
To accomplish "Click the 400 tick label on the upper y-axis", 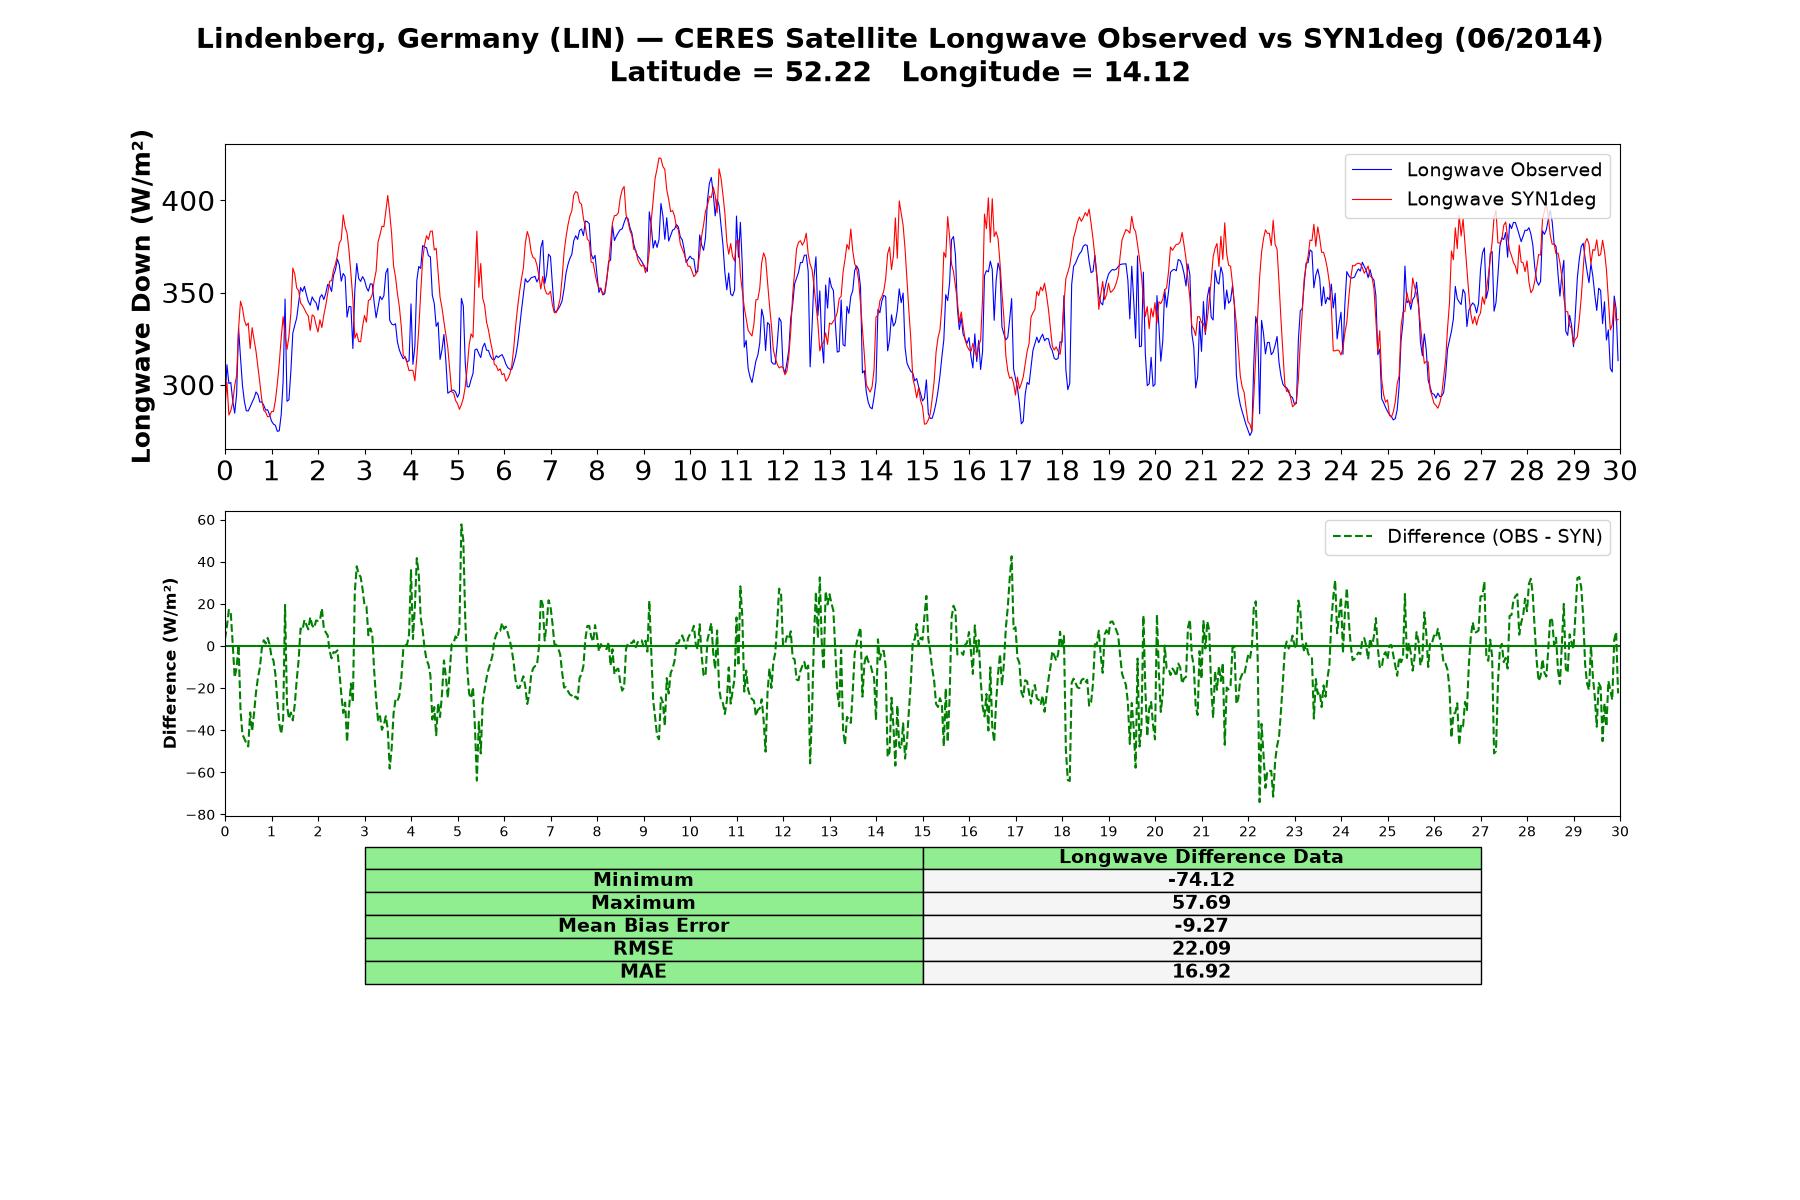I will [x=188, y=201].
